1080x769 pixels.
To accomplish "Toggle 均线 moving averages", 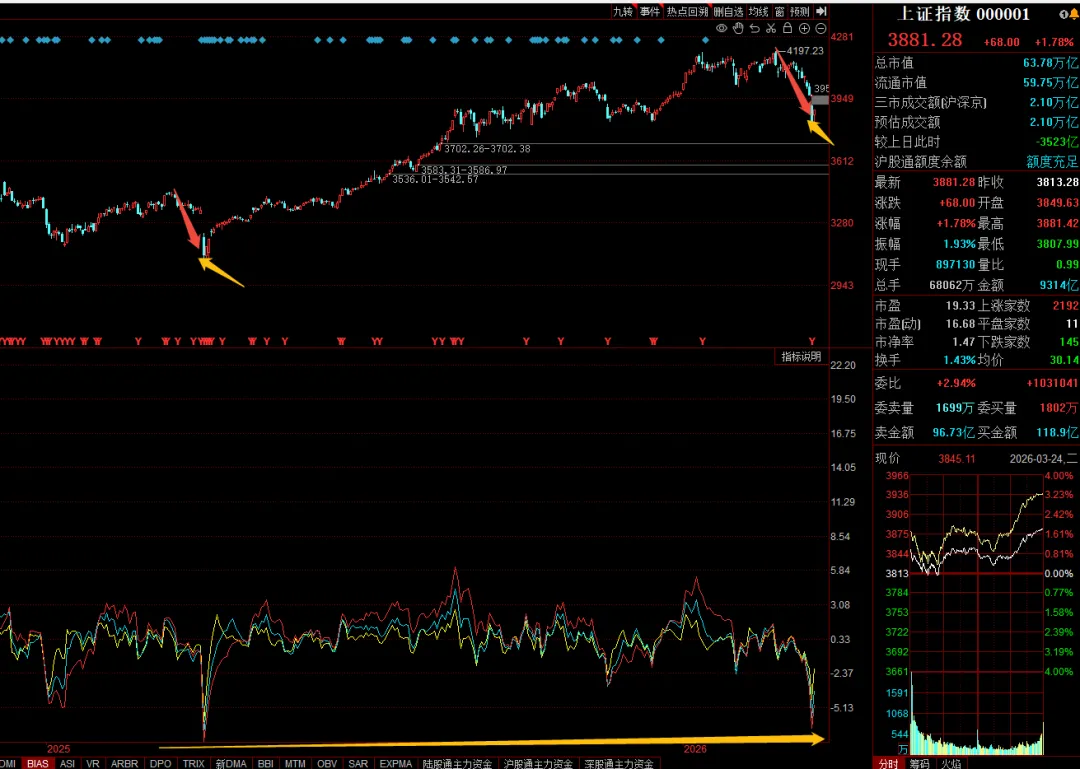I will (758, 11).
